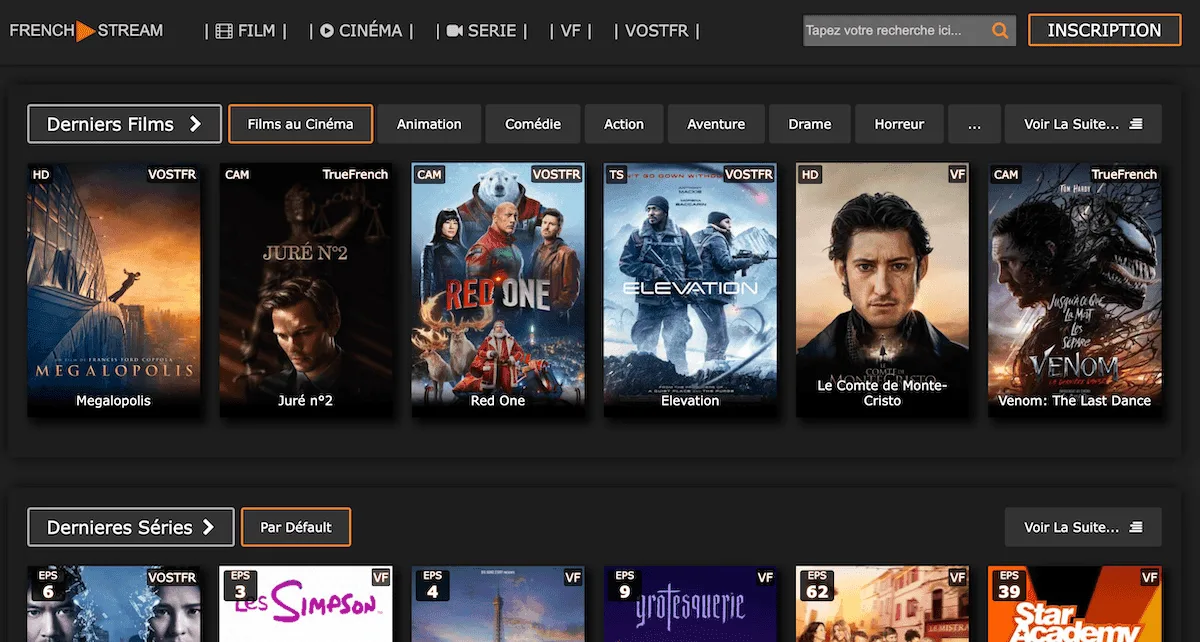Filter films by Animation
1200x642 pixels.
[x=429, y=125]
